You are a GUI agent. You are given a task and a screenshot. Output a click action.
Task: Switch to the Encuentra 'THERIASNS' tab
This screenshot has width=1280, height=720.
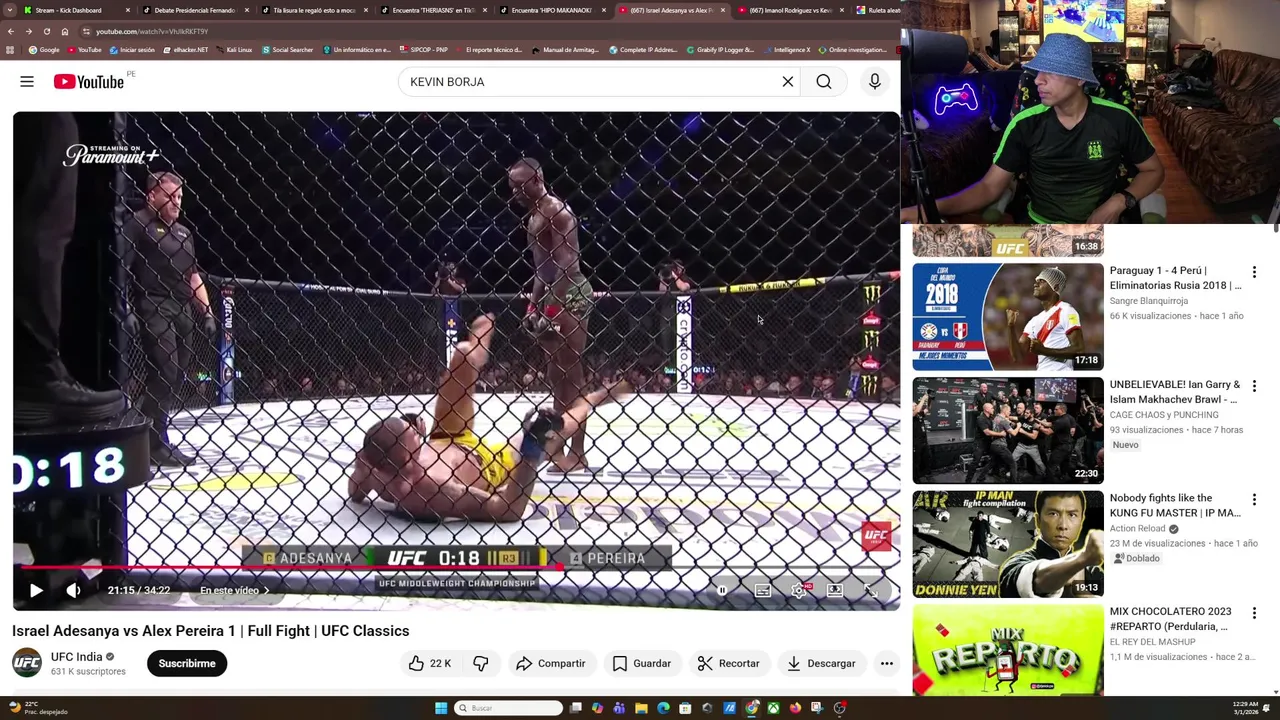coord(433,10)
